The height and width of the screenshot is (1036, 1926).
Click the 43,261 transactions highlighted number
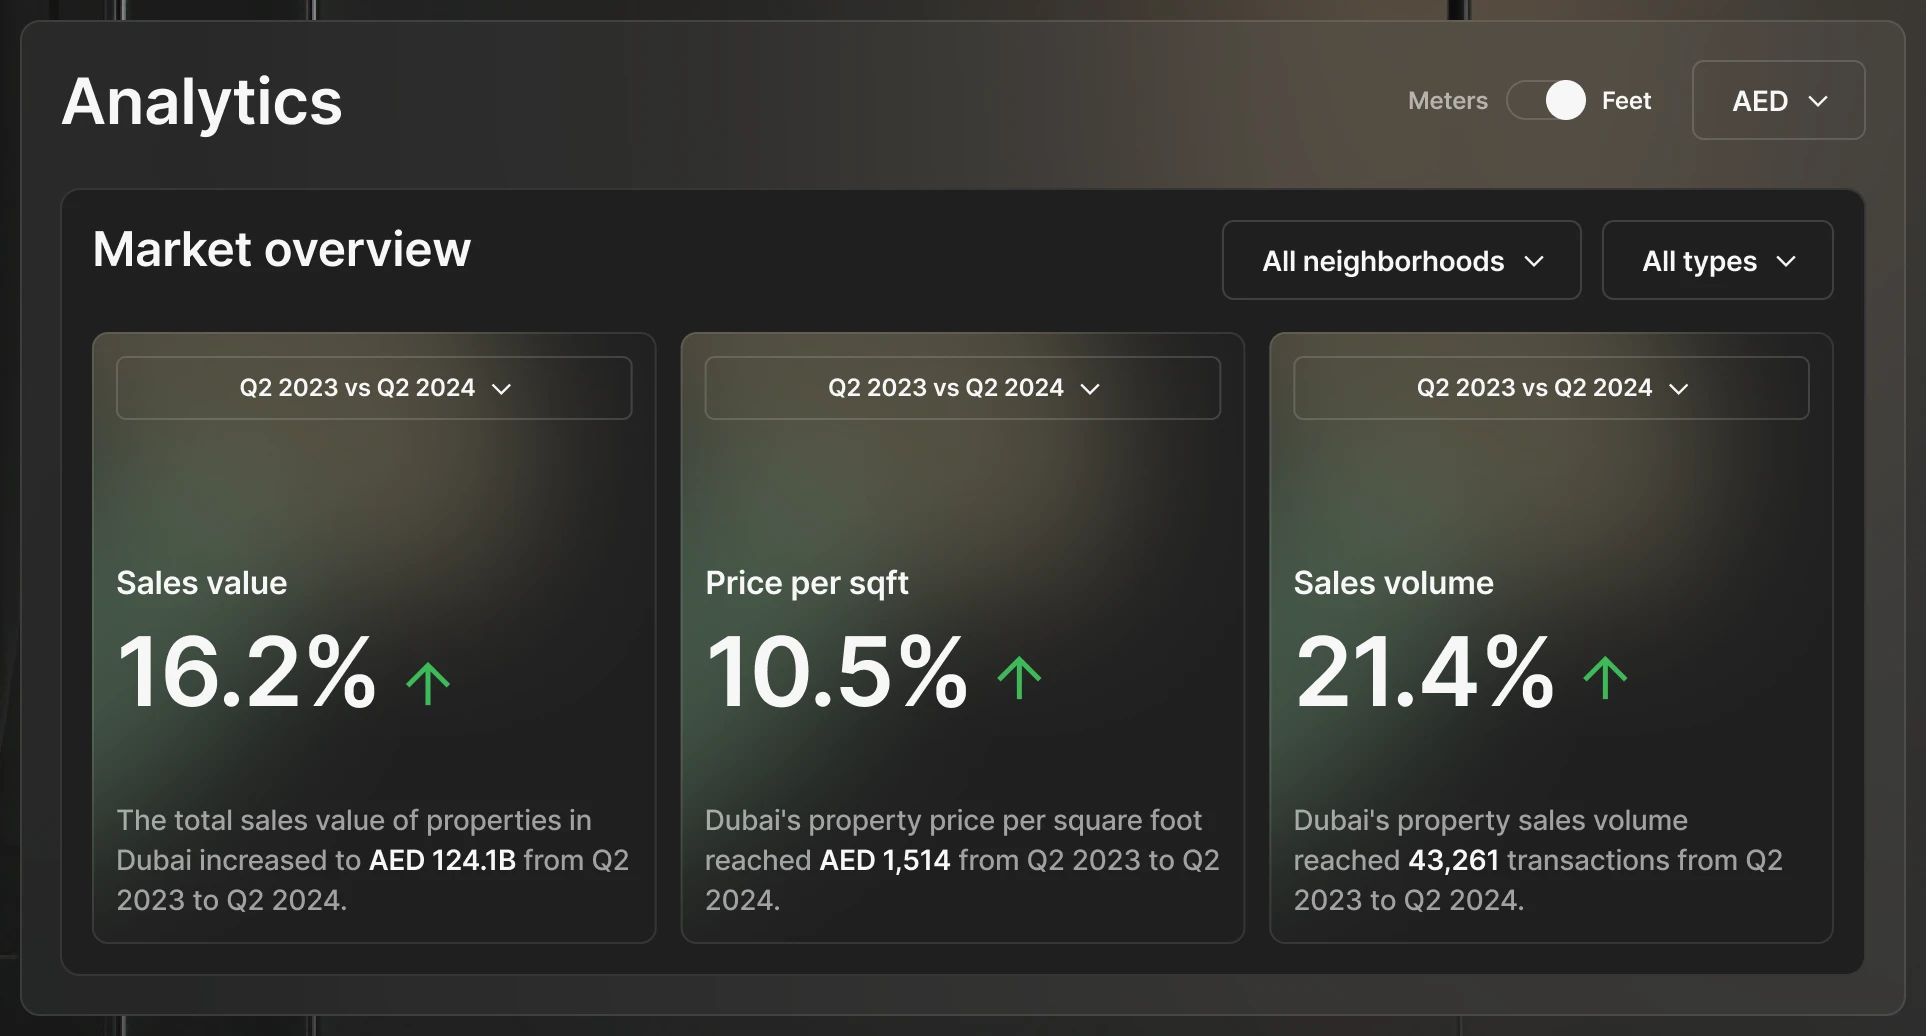(x=1453, y=860)
